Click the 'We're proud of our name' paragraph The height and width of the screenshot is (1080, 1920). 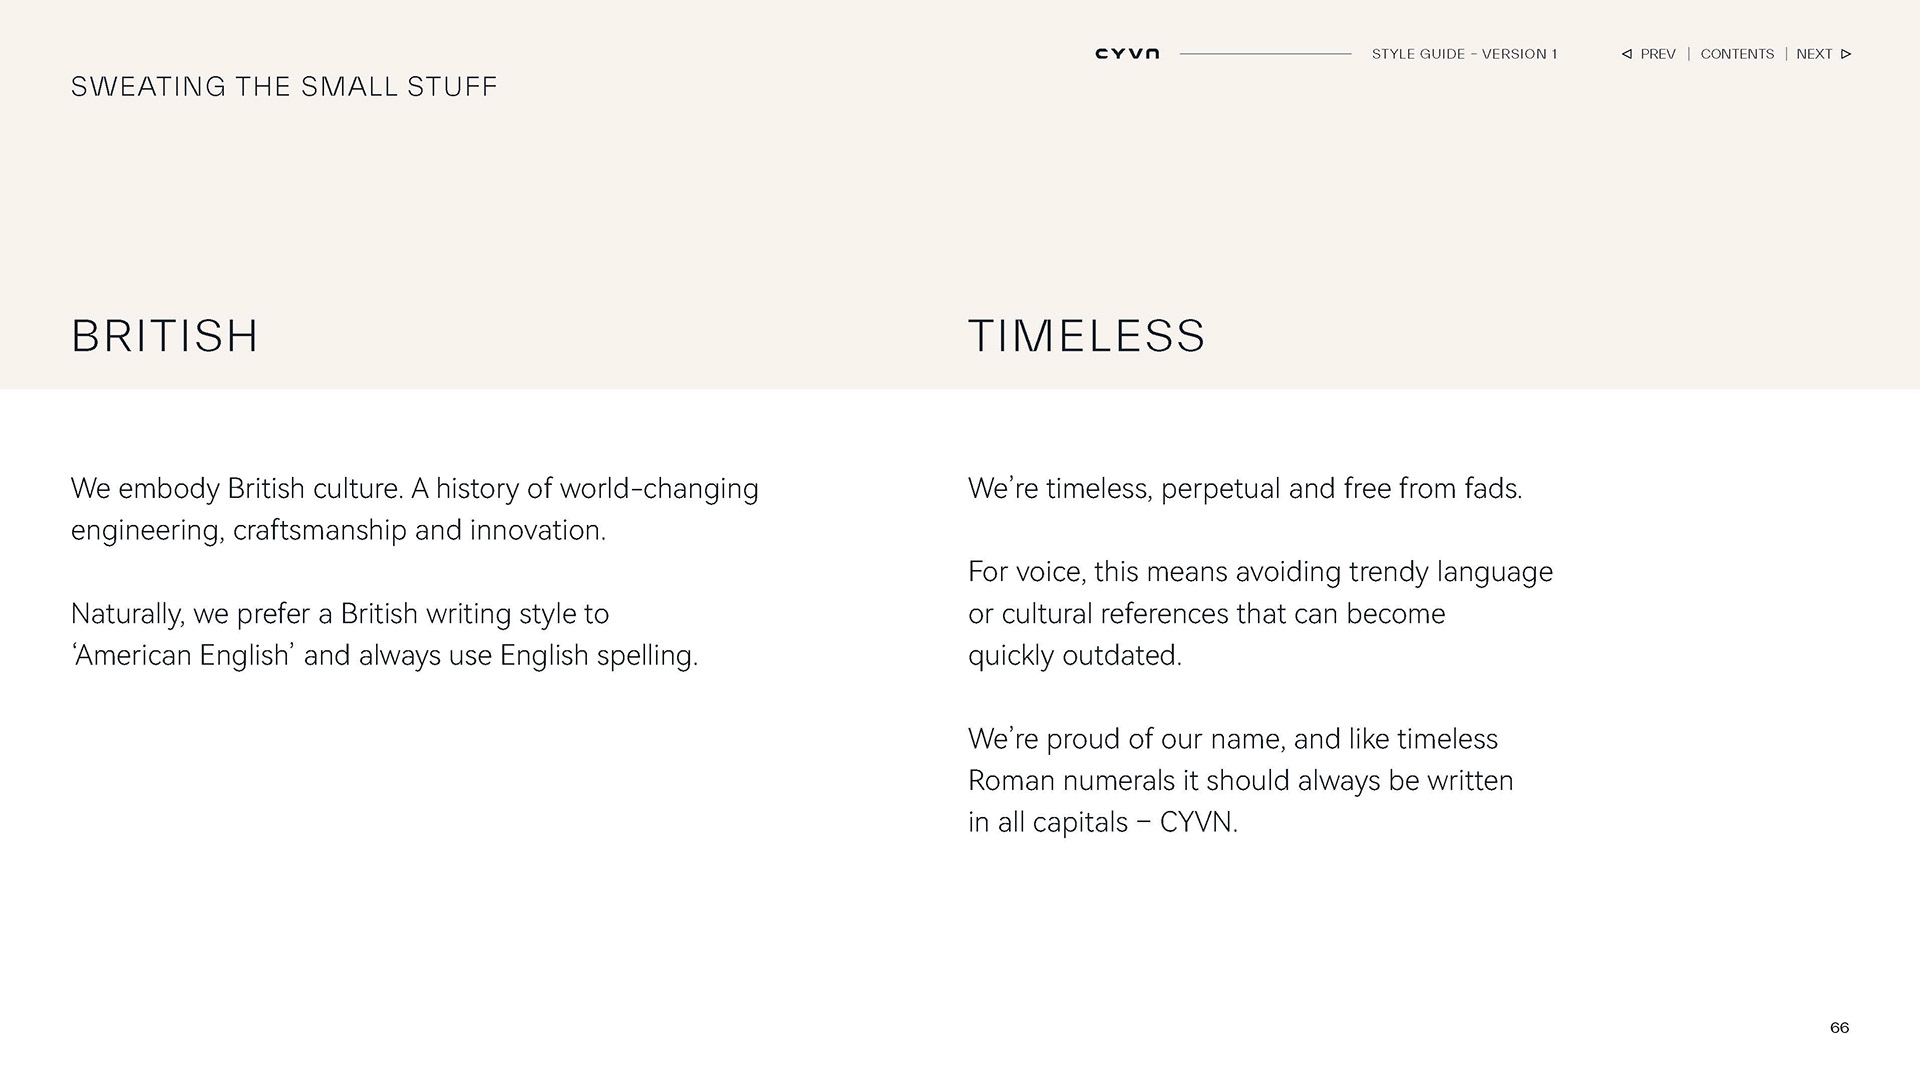(1240, 780)
